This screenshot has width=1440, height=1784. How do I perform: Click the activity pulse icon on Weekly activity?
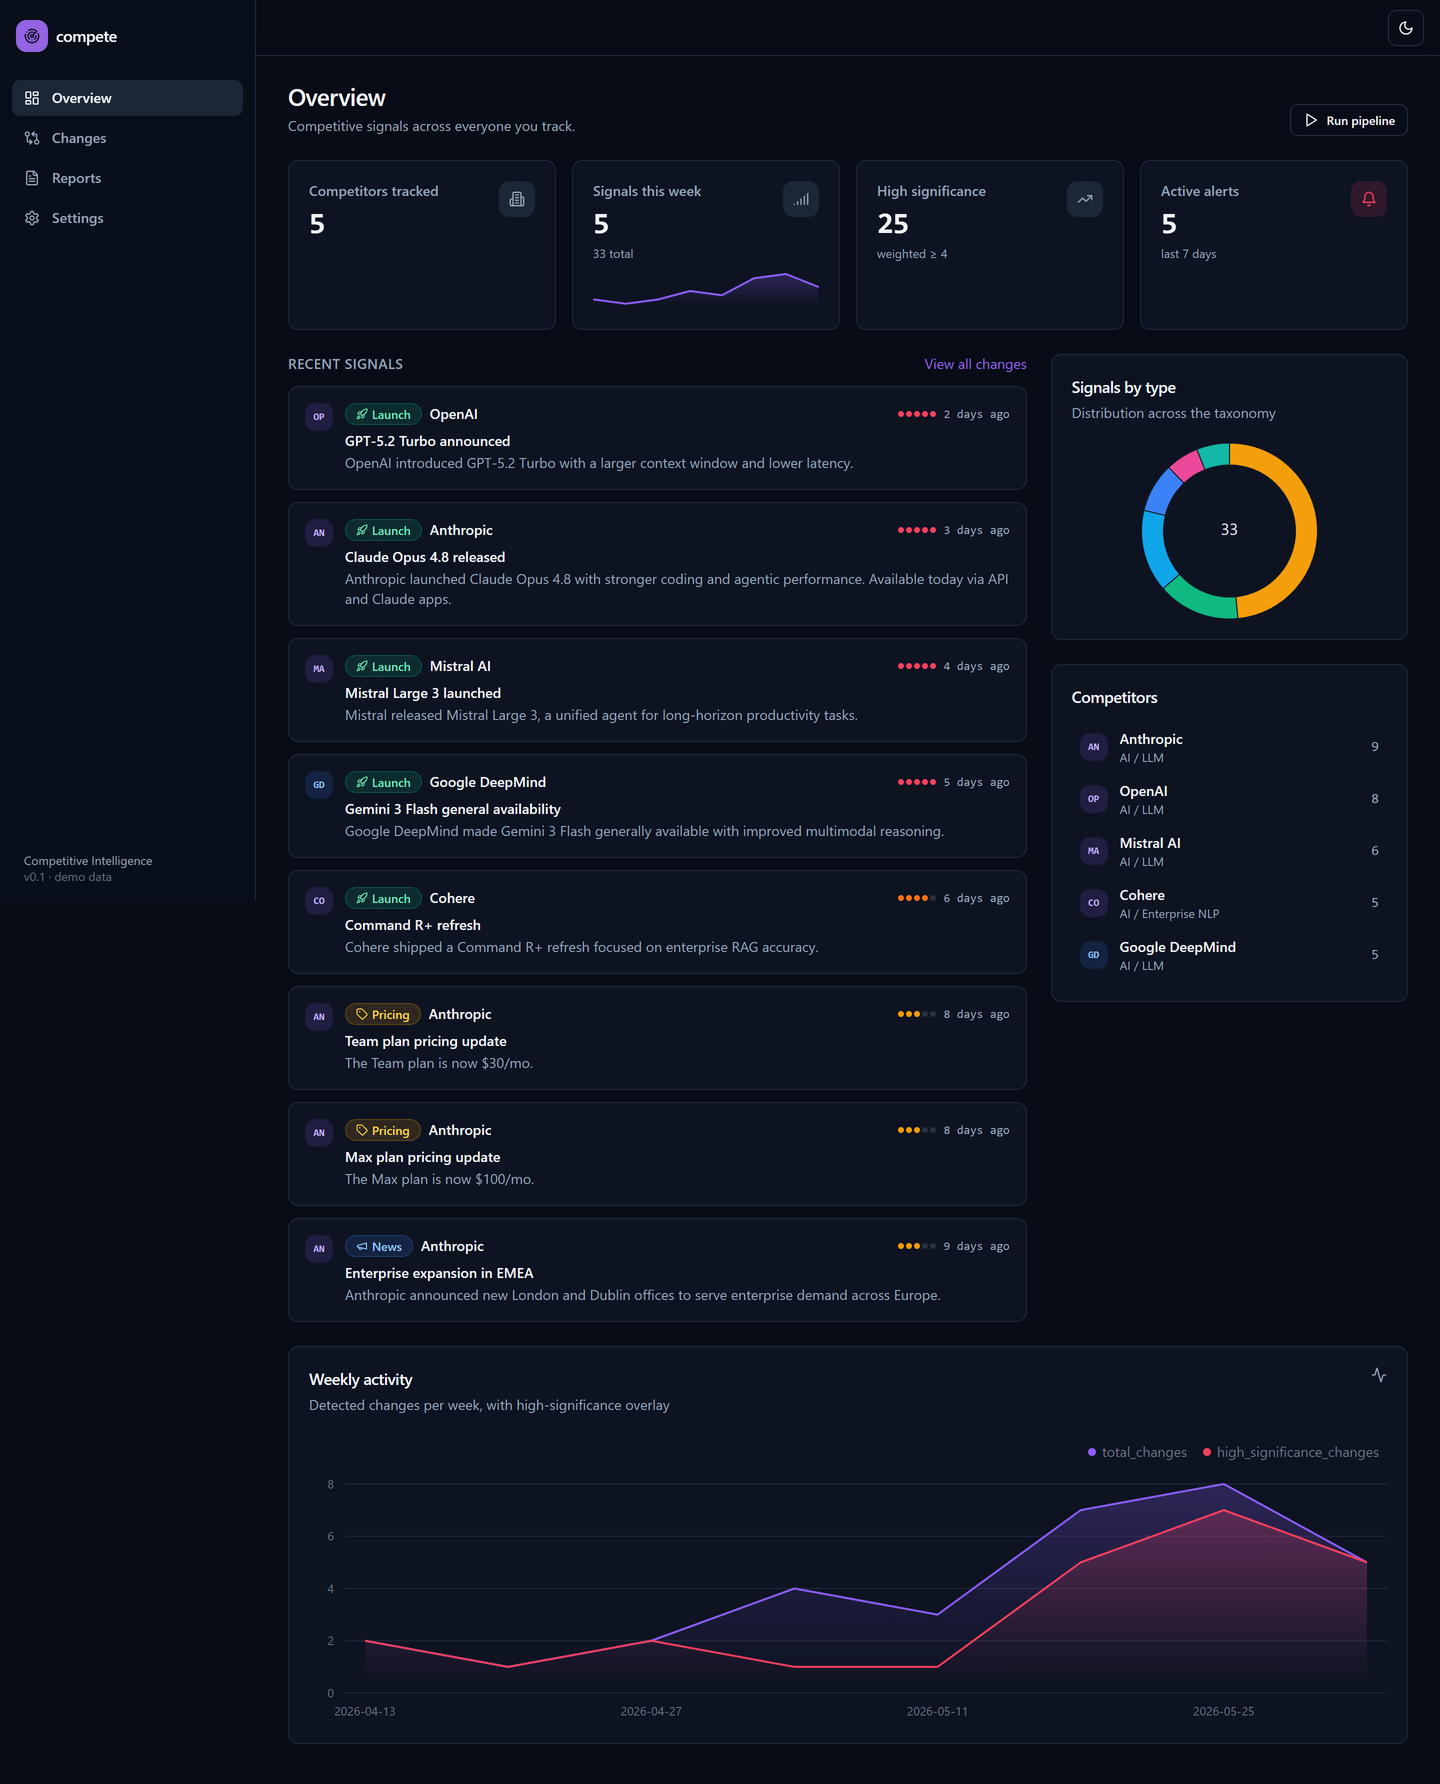click(x=1379, y=1375)
